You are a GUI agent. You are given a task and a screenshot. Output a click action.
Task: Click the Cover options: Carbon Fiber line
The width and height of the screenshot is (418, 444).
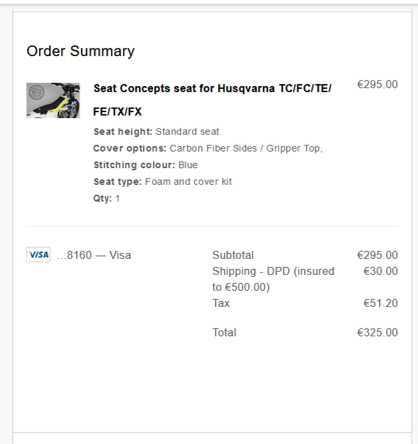207,148
